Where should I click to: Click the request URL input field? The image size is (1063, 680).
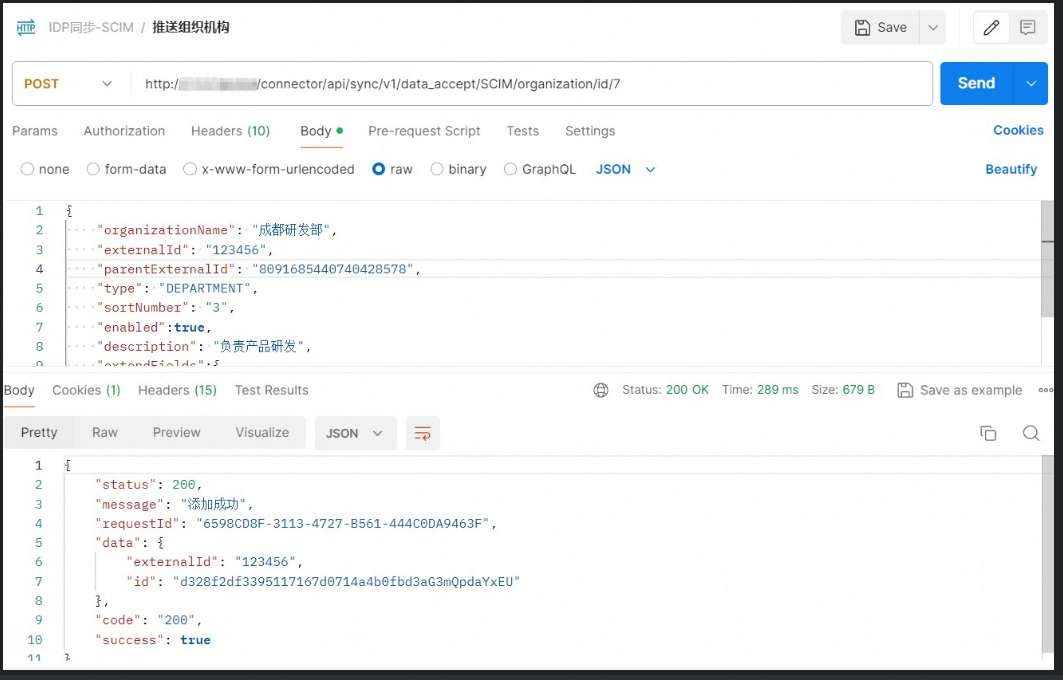click(x=530, y=84)
